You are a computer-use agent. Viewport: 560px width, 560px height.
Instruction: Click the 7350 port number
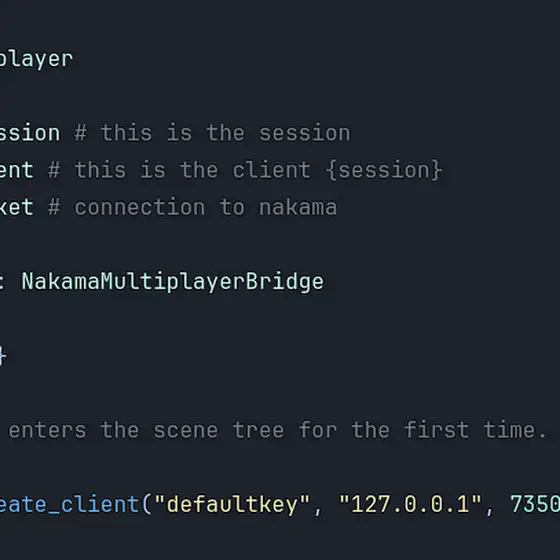click(x=535, y=504)
